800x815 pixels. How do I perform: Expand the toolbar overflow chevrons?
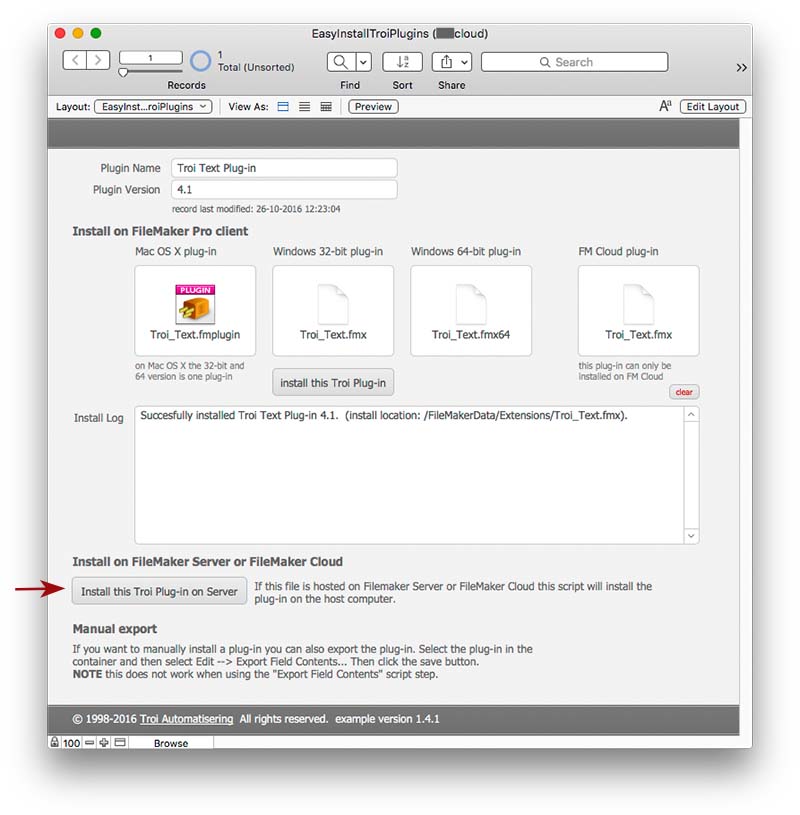[x=741, y=68]
